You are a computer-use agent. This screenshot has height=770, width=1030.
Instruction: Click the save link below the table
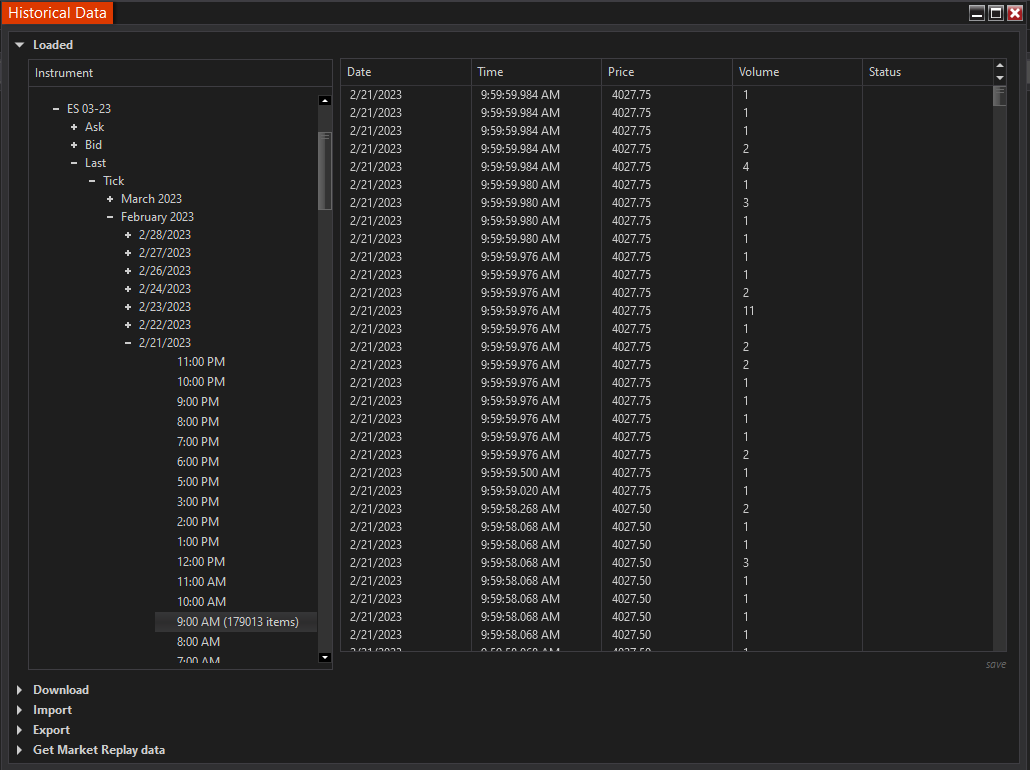pos(996,665)
